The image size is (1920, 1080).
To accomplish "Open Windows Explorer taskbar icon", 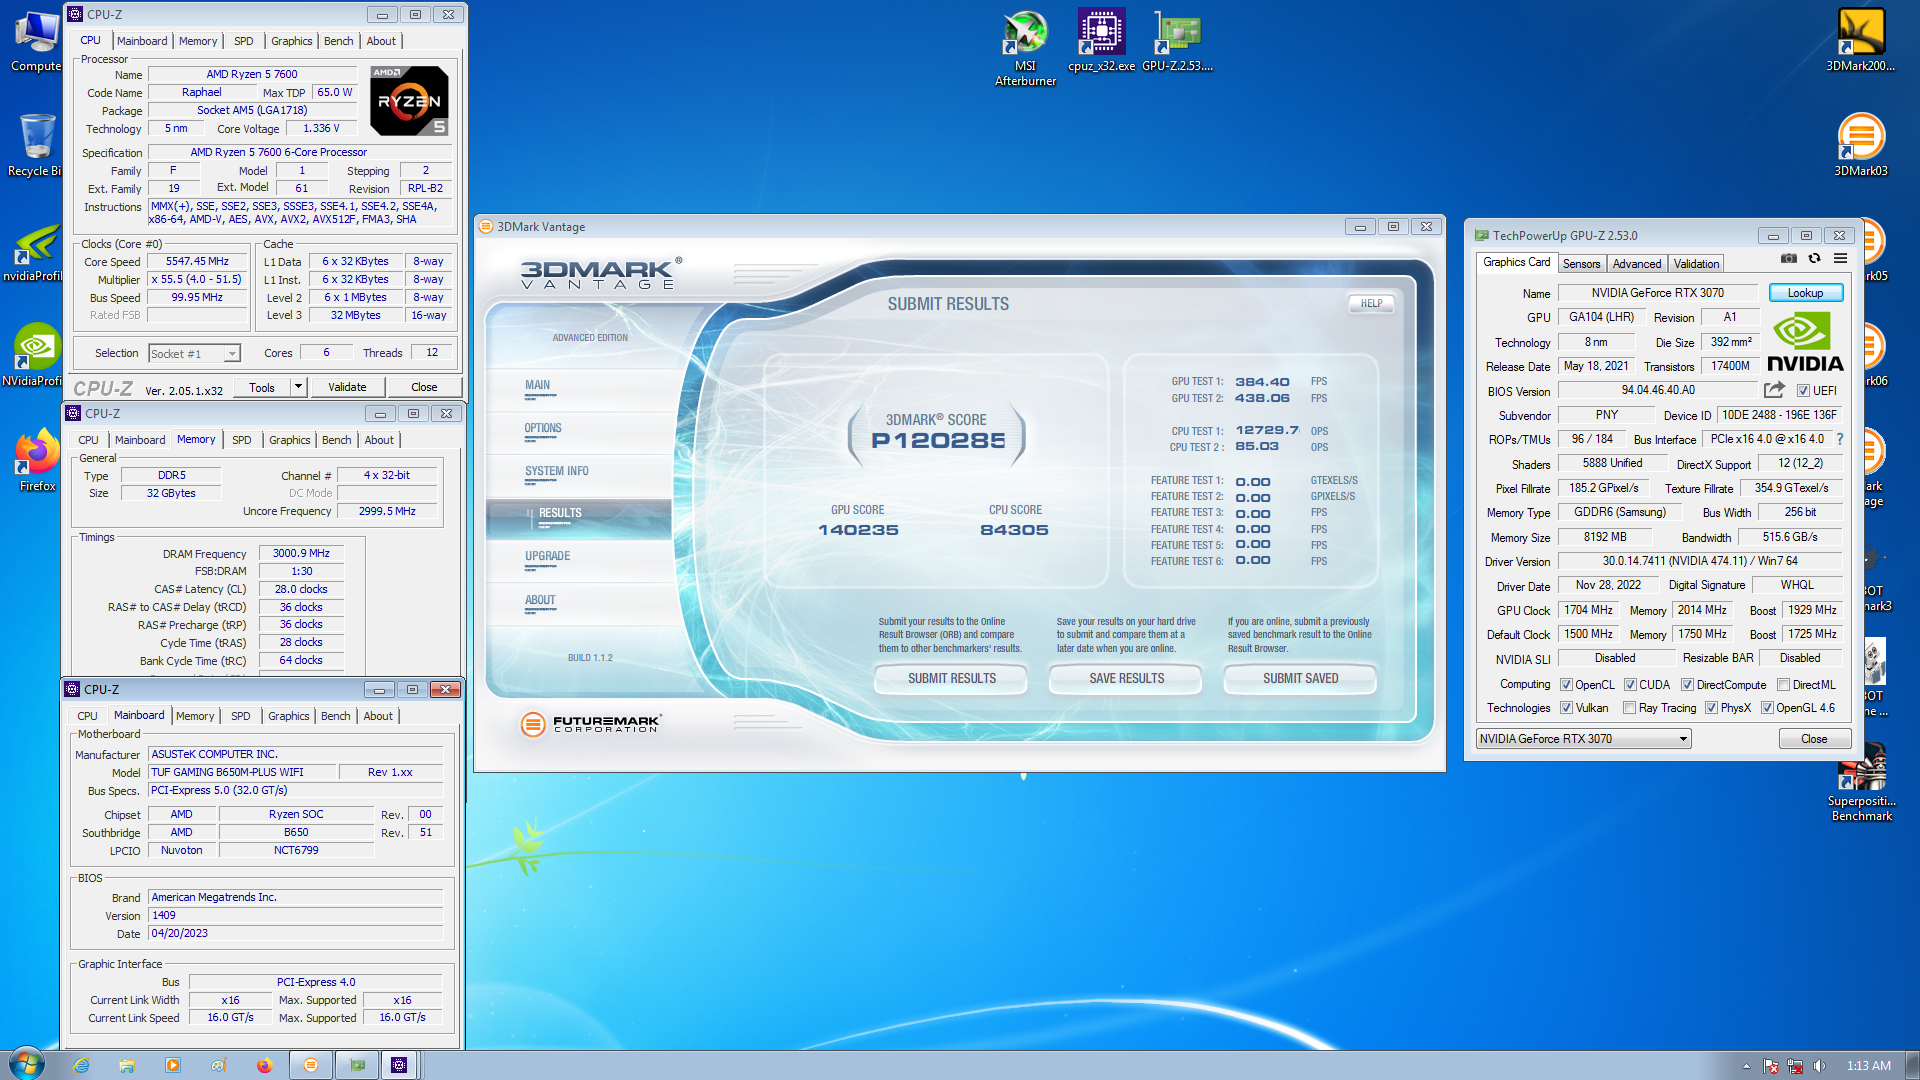I will [127, 1065].
